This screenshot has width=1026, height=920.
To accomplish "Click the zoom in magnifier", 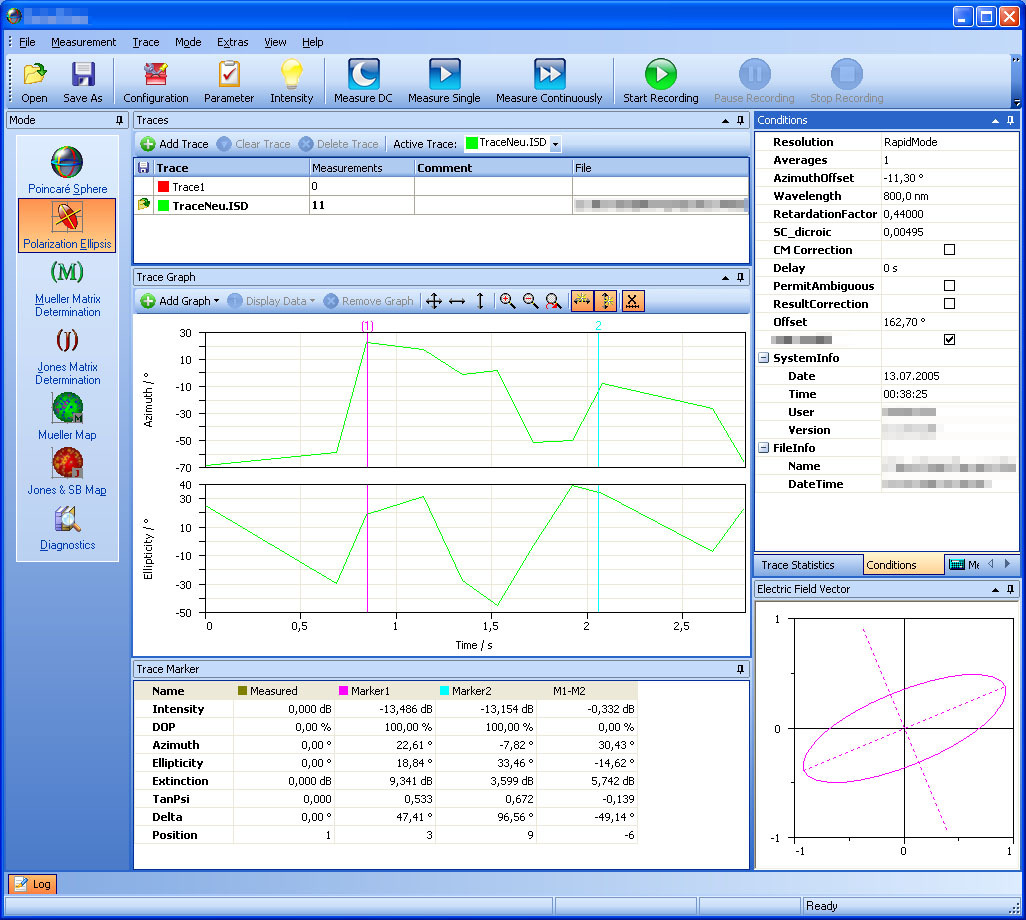I will [x=507, y=301].
